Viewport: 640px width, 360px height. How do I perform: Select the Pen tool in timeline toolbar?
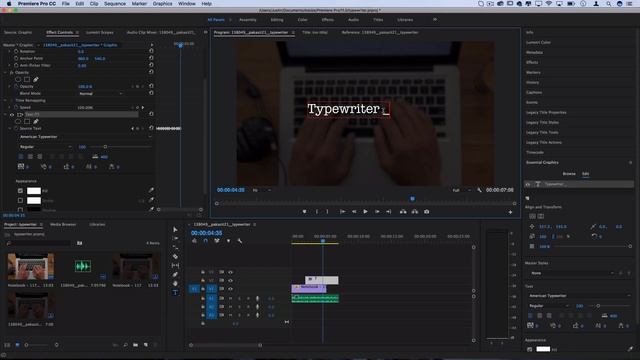175,274
